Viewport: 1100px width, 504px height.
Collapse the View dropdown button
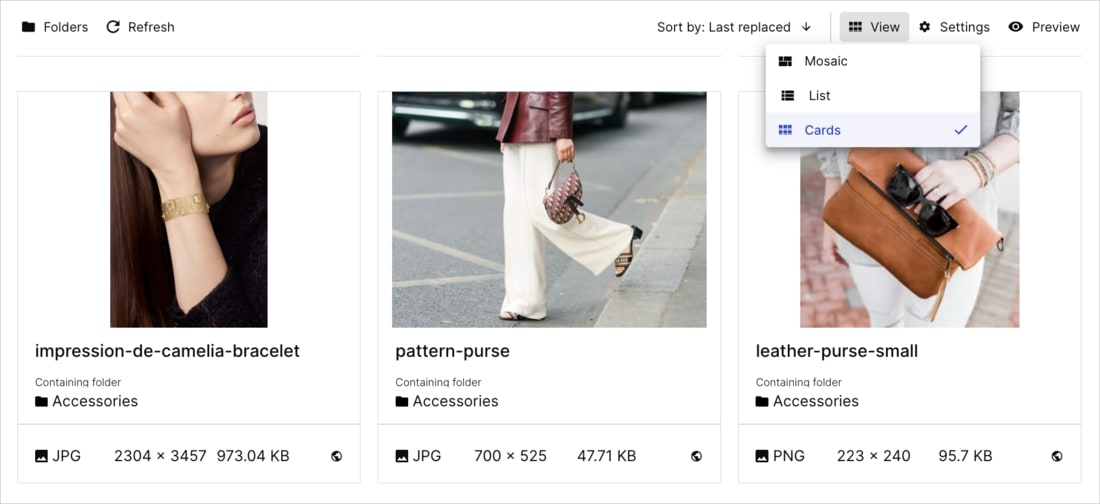coord(874,27)
